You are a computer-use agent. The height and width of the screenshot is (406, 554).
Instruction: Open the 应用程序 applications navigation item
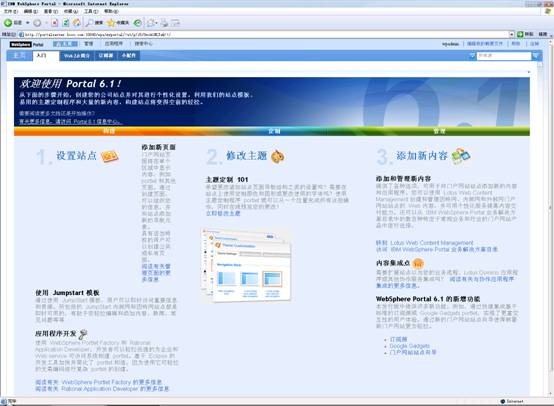pyautogui.click(x=114, y=44)
